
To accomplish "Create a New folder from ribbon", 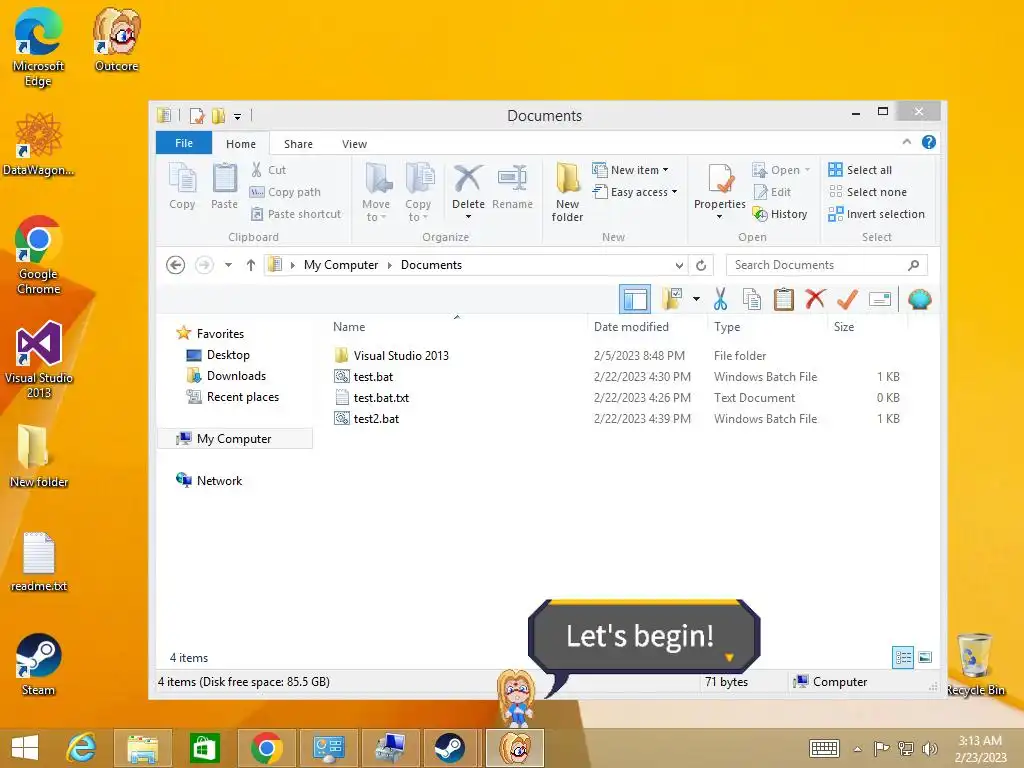I will coord(567,193).
